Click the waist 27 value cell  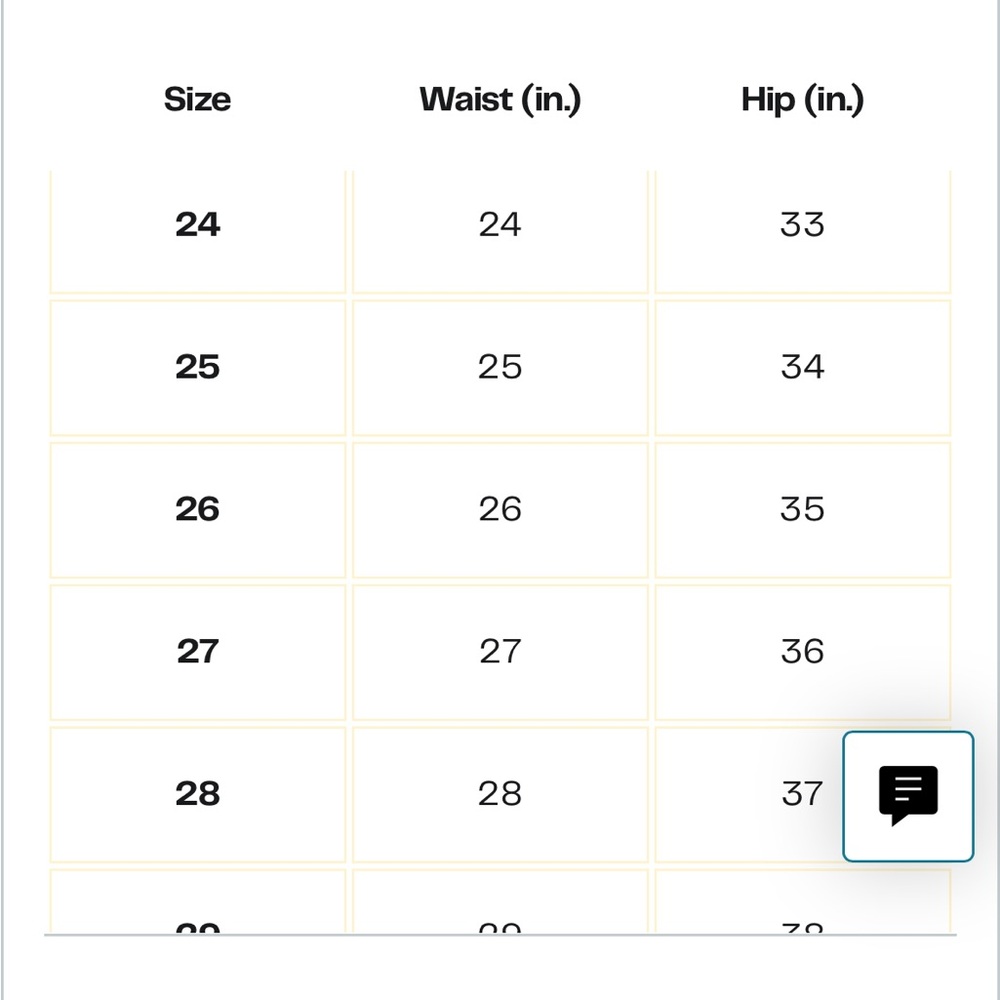coord(500,652)
